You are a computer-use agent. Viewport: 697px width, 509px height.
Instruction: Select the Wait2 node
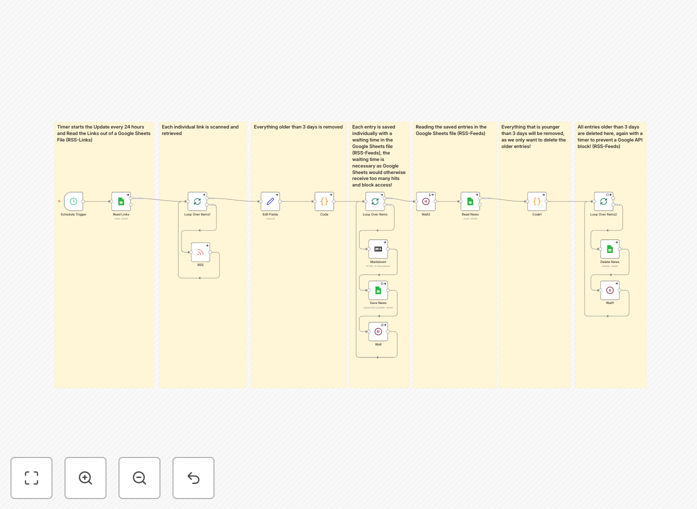(426, 201)
